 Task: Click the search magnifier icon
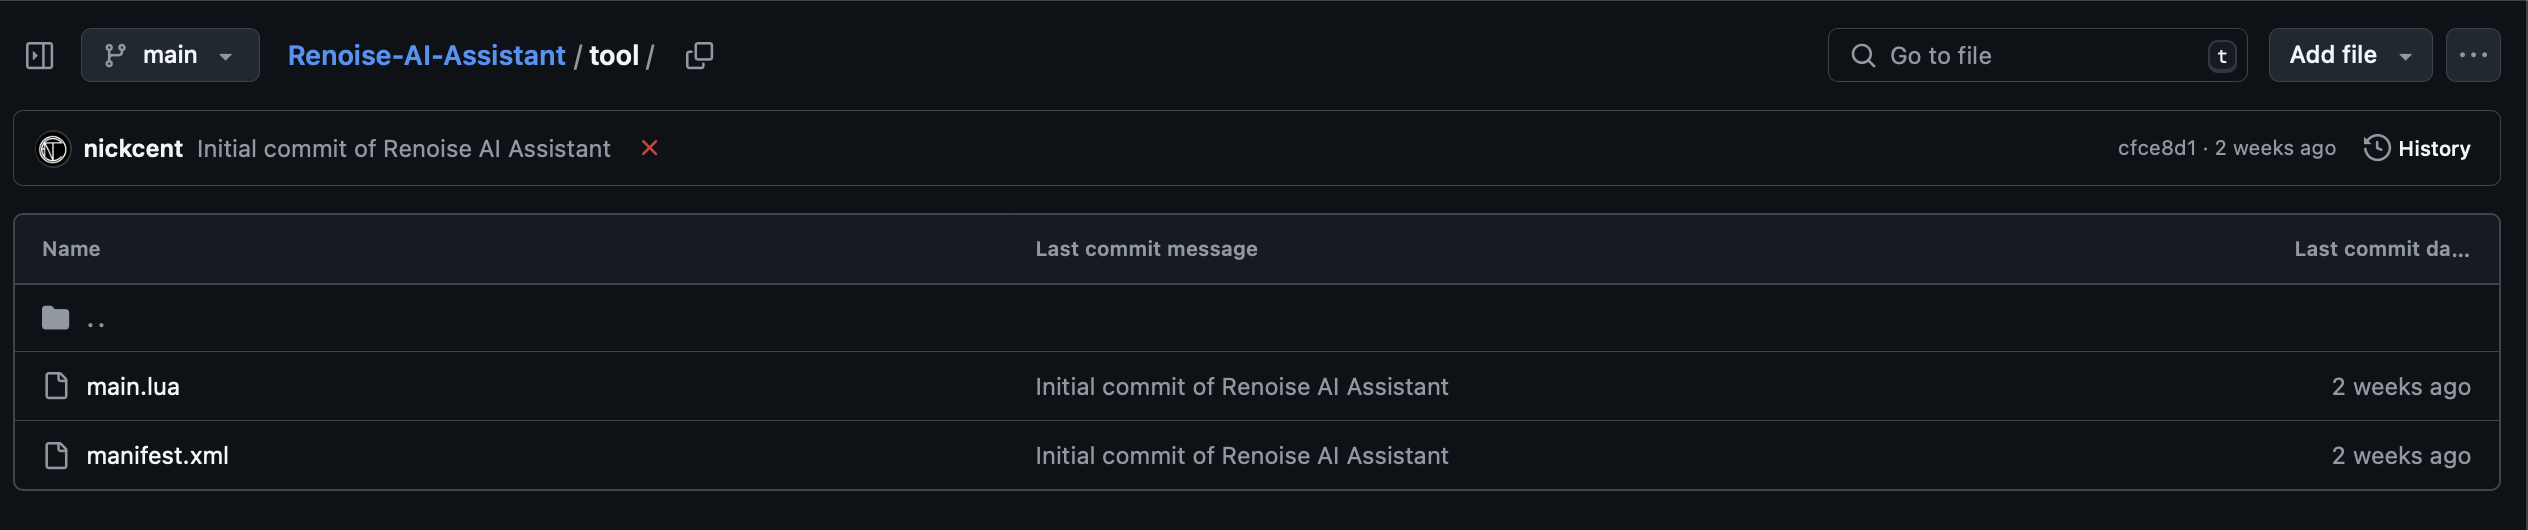tap(1863, 56)
